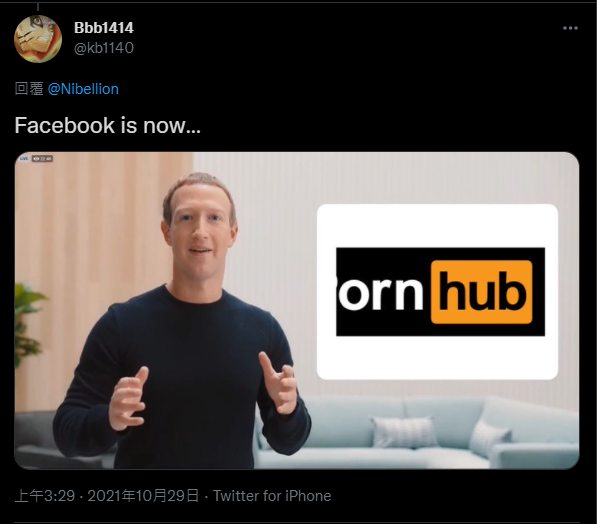Open the attached tweet image
Viewport: 597px width, 524px height.
point(297,310)
